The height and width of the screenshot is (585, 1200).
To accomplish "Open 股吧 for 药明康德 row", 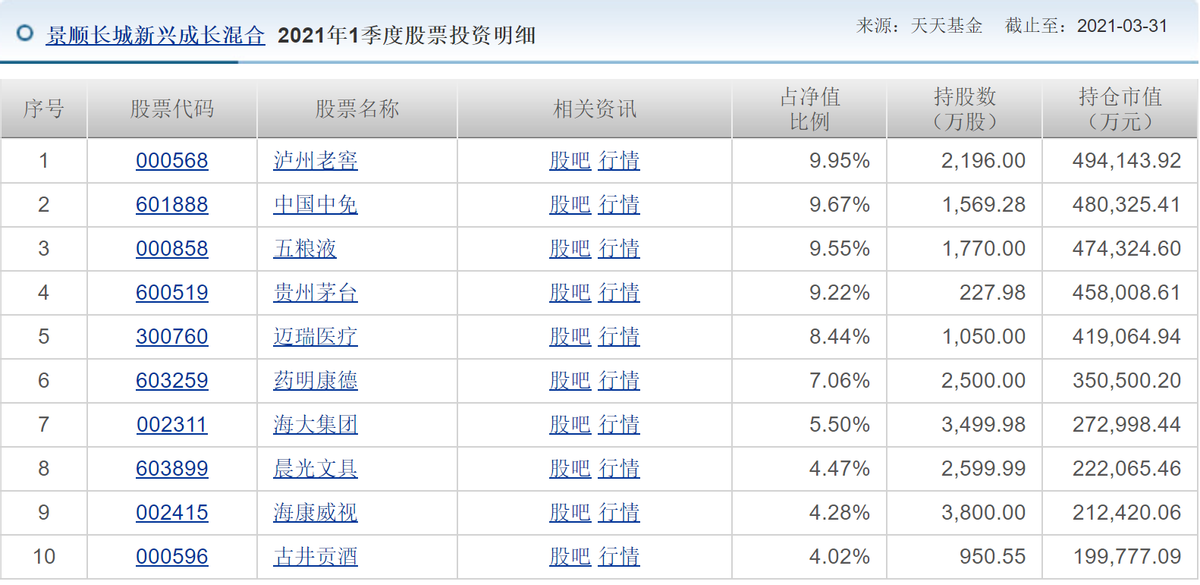I will pos(570,381).
